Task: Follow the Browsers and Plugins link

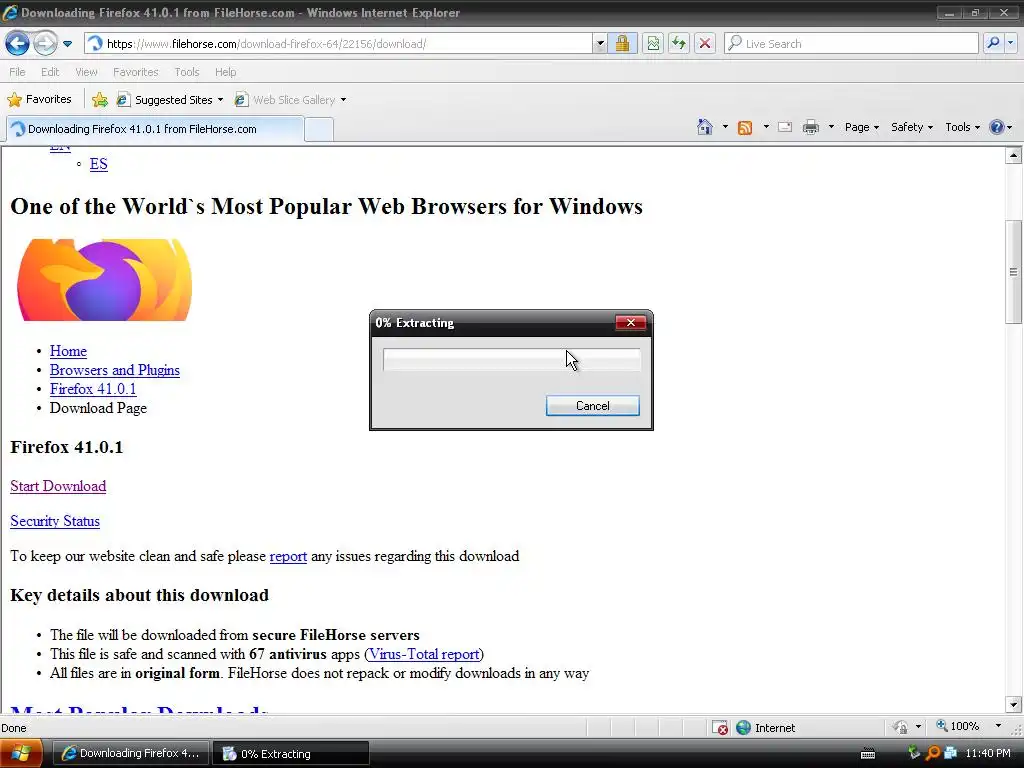Action: [x=114, y=370]
